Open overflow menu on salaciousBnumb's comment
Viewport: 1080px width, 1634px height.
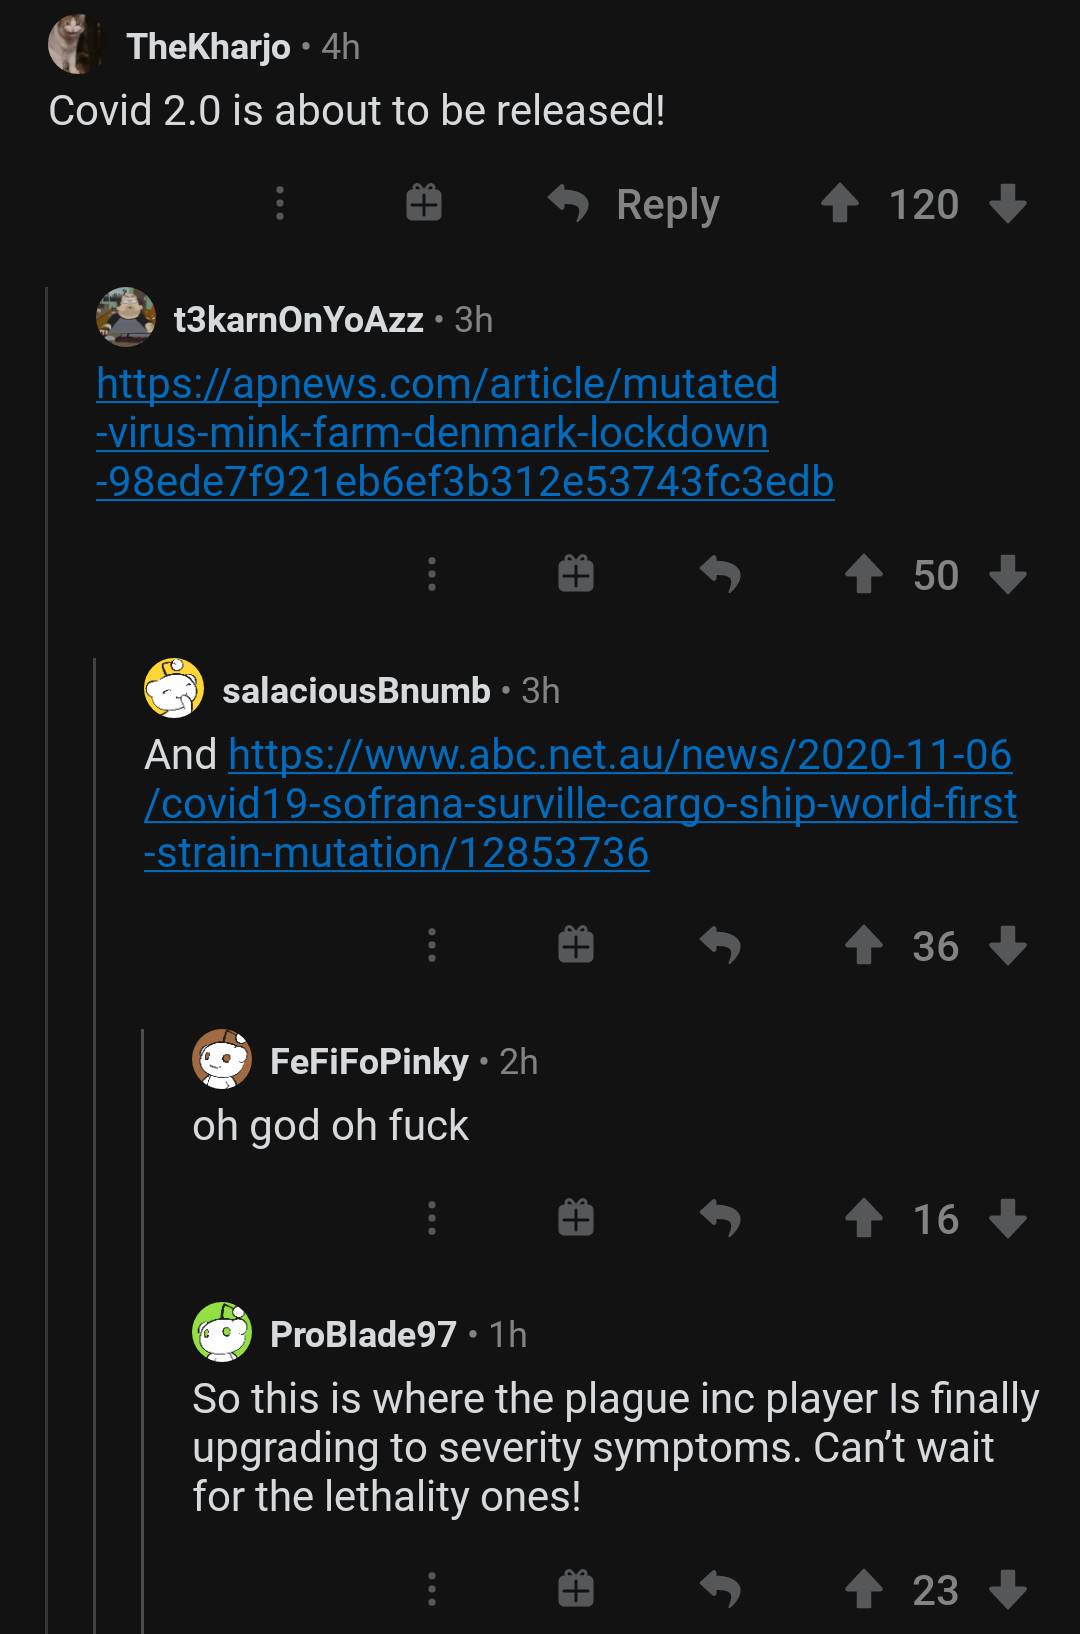point(432,946)
